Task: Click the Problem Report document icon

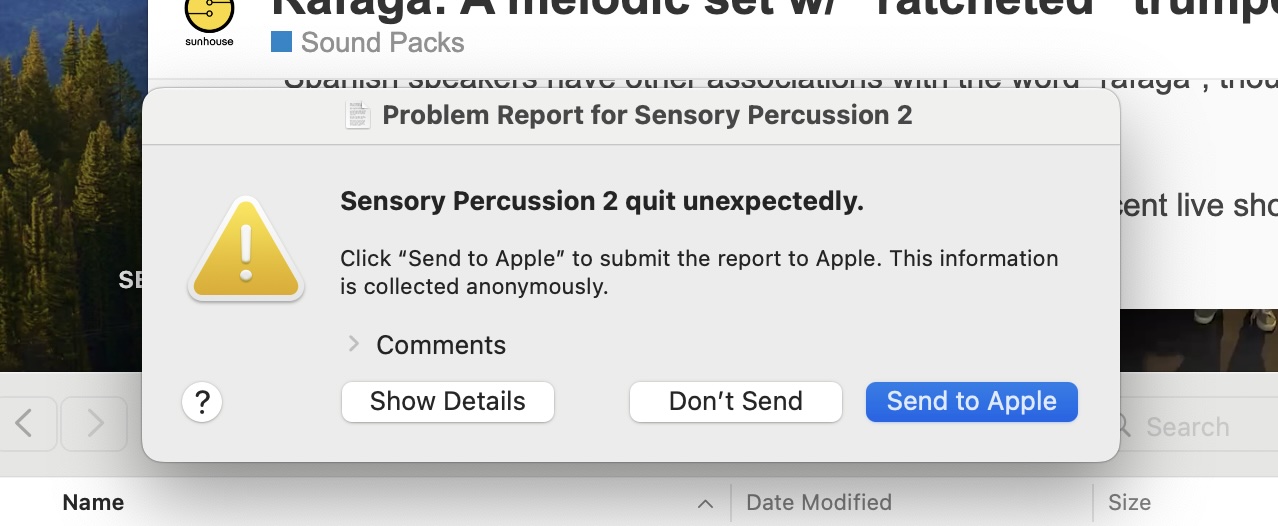Action: click(358, 115)
